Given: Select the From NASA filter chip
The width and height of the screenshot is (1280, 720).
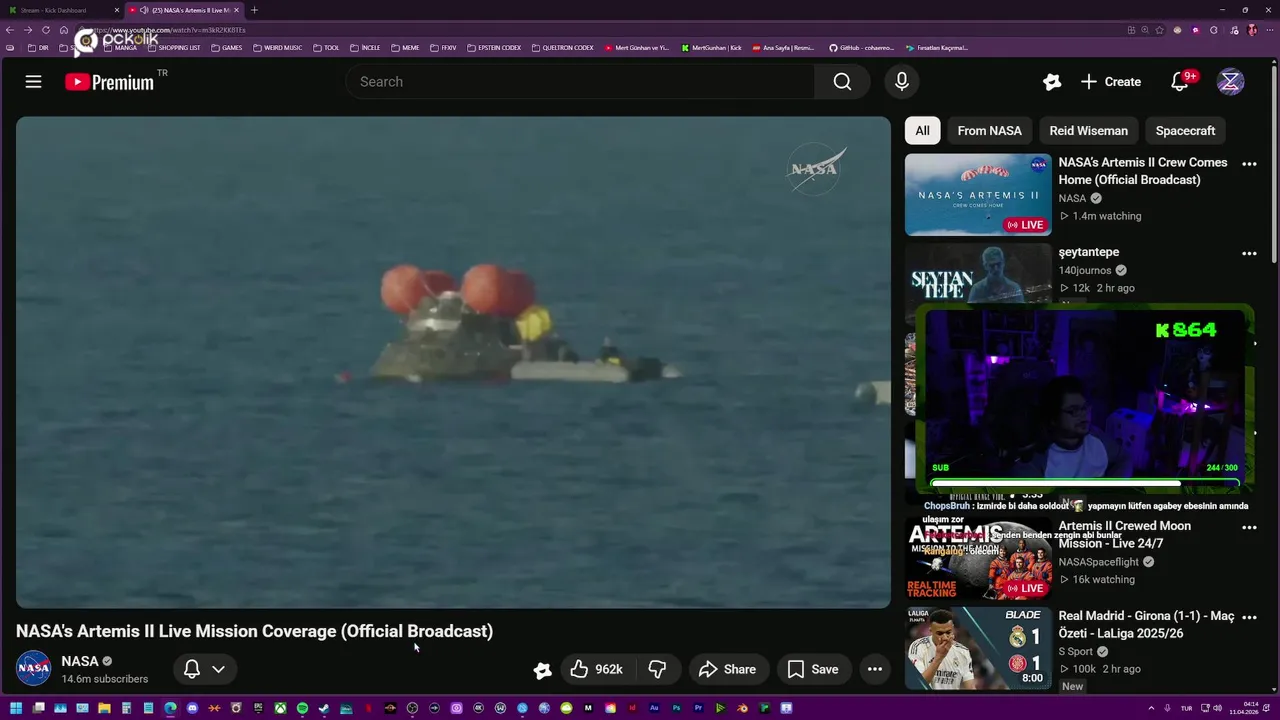Looking at the screenshot, I should (989, 130).
